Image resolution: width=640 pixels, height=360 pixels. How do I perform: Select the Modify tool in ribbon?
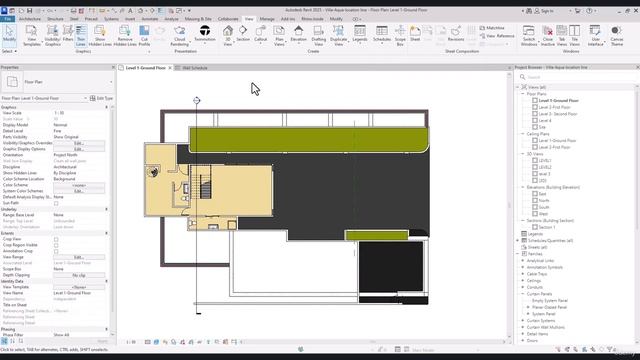coord(9,34)
